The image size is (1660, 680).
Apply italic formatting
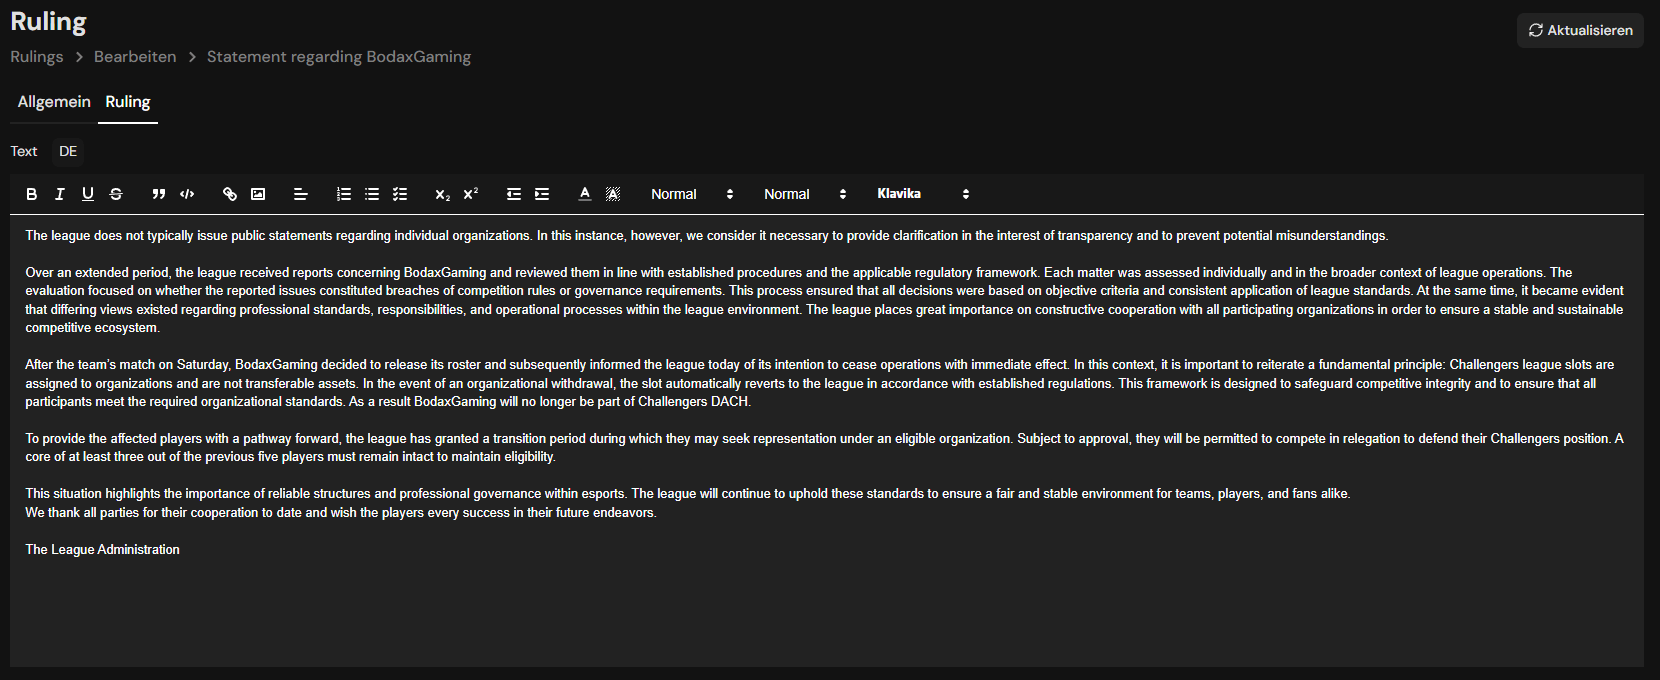point(60,194)
